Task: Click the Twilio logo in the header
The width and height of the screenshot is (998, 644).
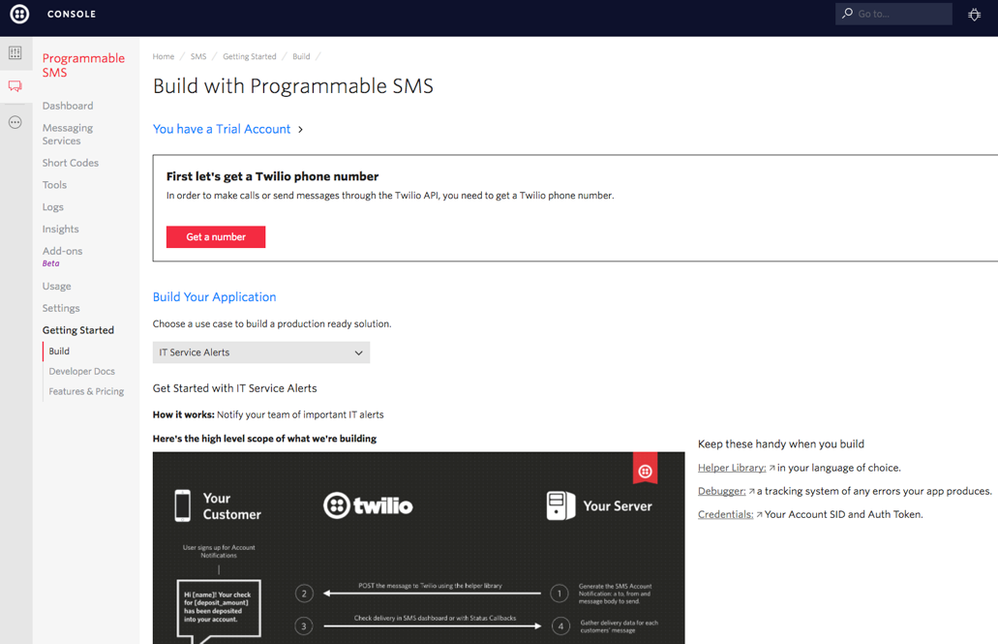Action: click(x=20, y=13)
